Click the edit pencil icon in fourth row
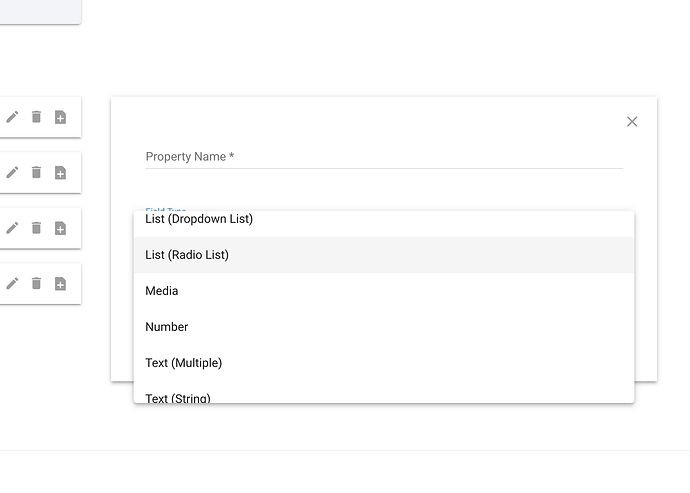This screenshot has height=493, width=690. point(12,283)
